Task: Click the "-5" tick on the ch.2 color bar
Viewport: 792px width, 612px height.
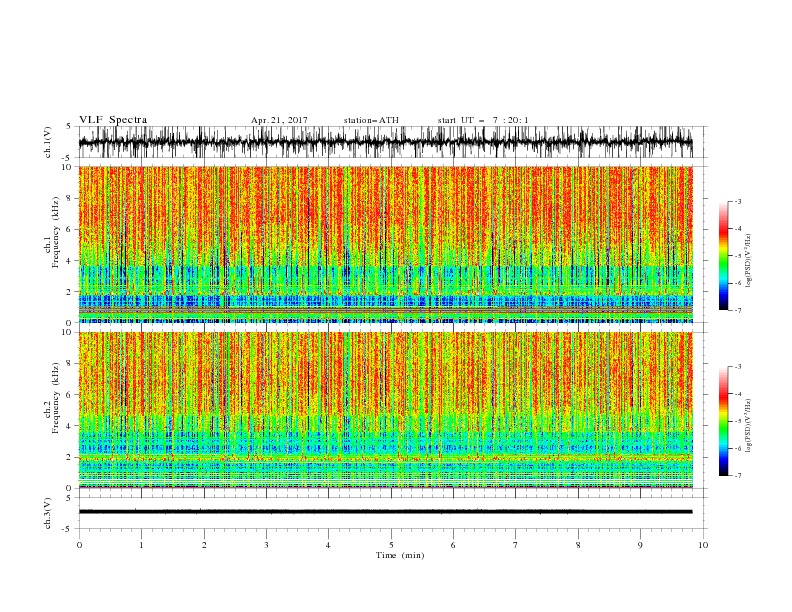Action: pos(737,421)
